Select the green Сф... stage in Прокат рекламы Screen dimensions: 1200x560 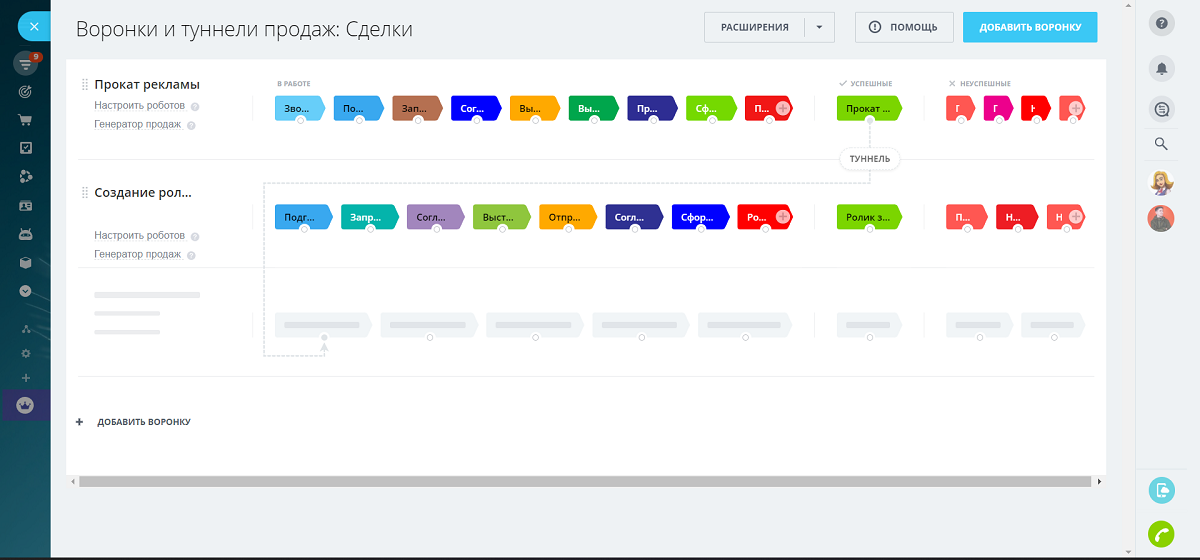click(x=711, y=108)
